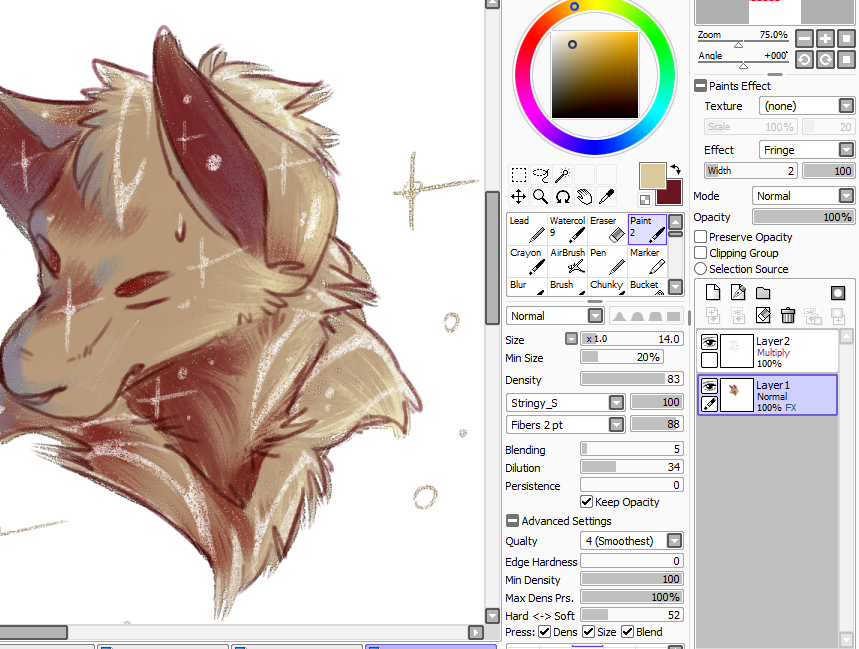
Task: Delete layer with trash icon
Action: (788, 315)
